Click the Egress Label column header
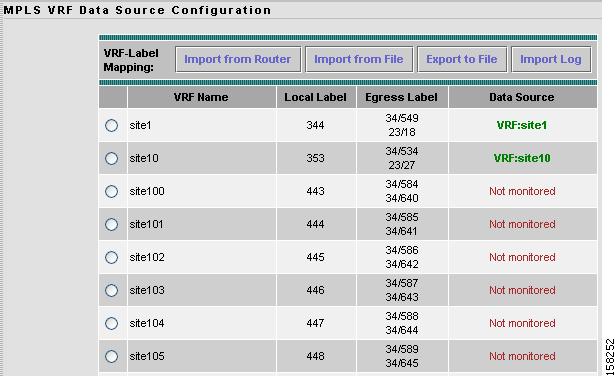615x376 pixels. click(402, 97)
